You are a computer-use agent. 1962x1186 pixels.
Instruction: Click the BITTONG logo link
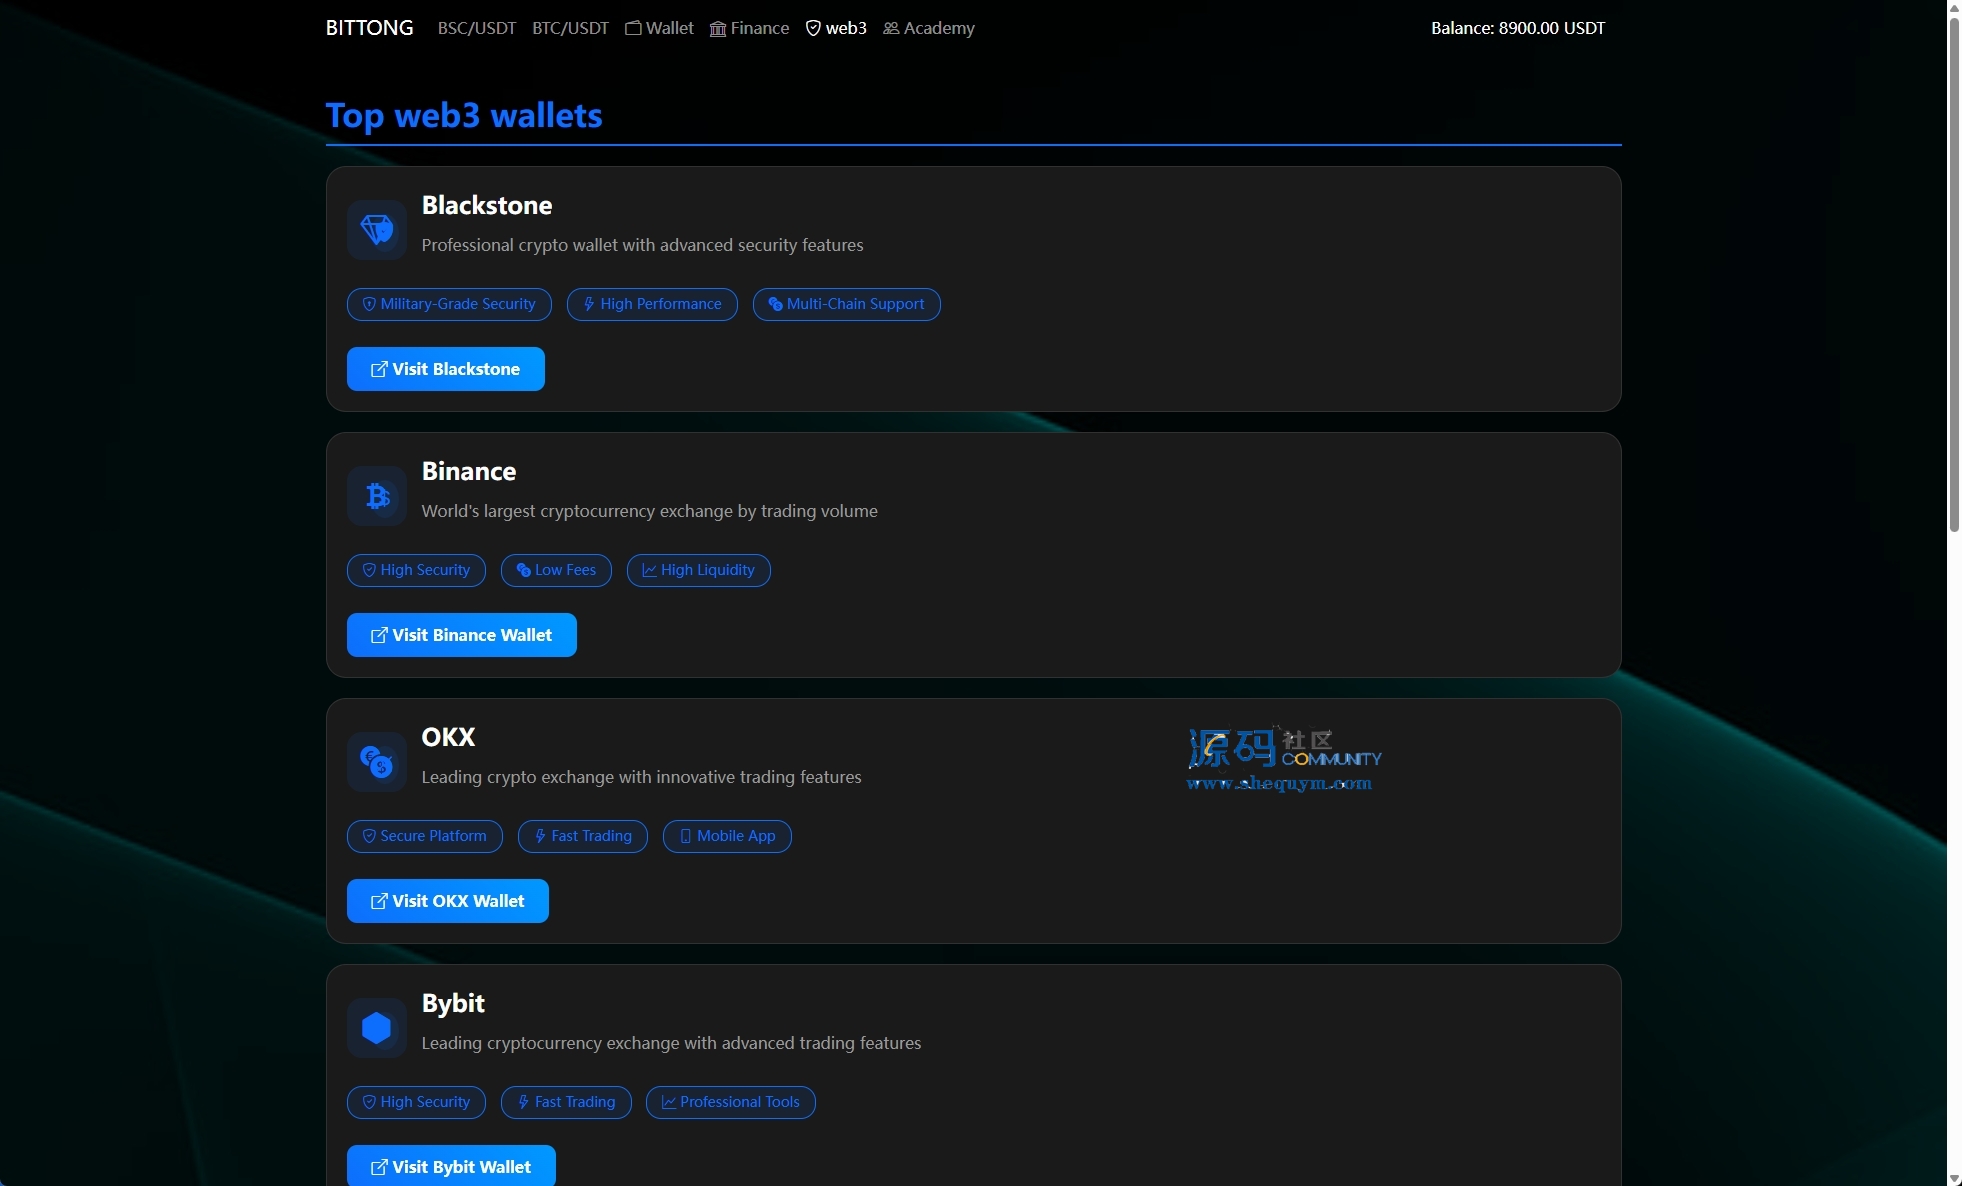(x=369, y=28)
